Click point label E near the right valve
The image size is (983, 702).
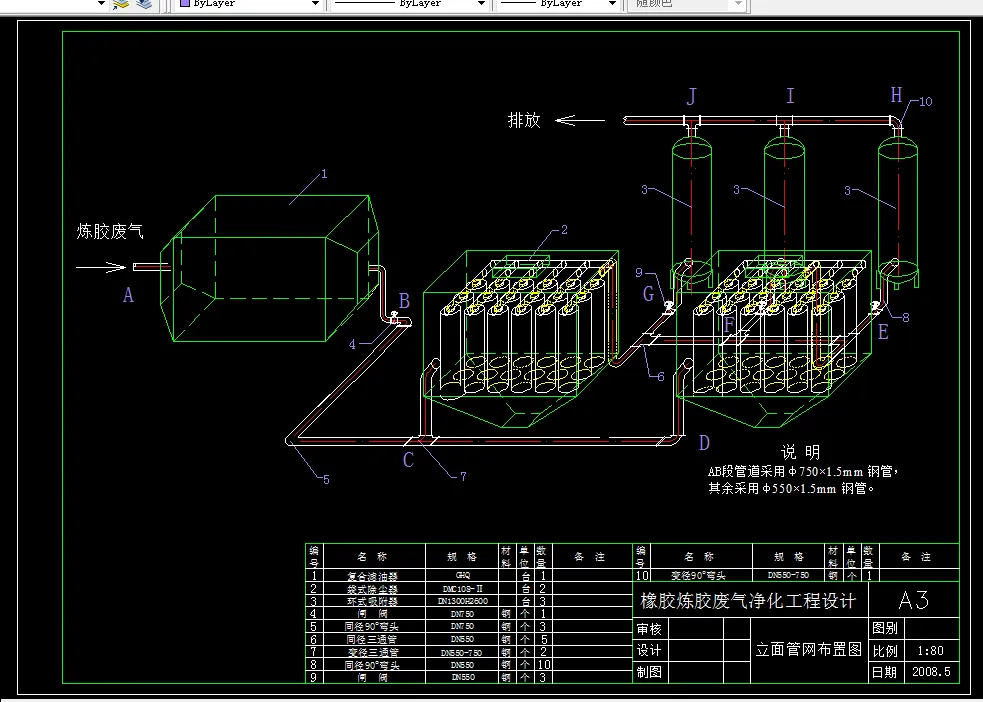coord(883,332)
